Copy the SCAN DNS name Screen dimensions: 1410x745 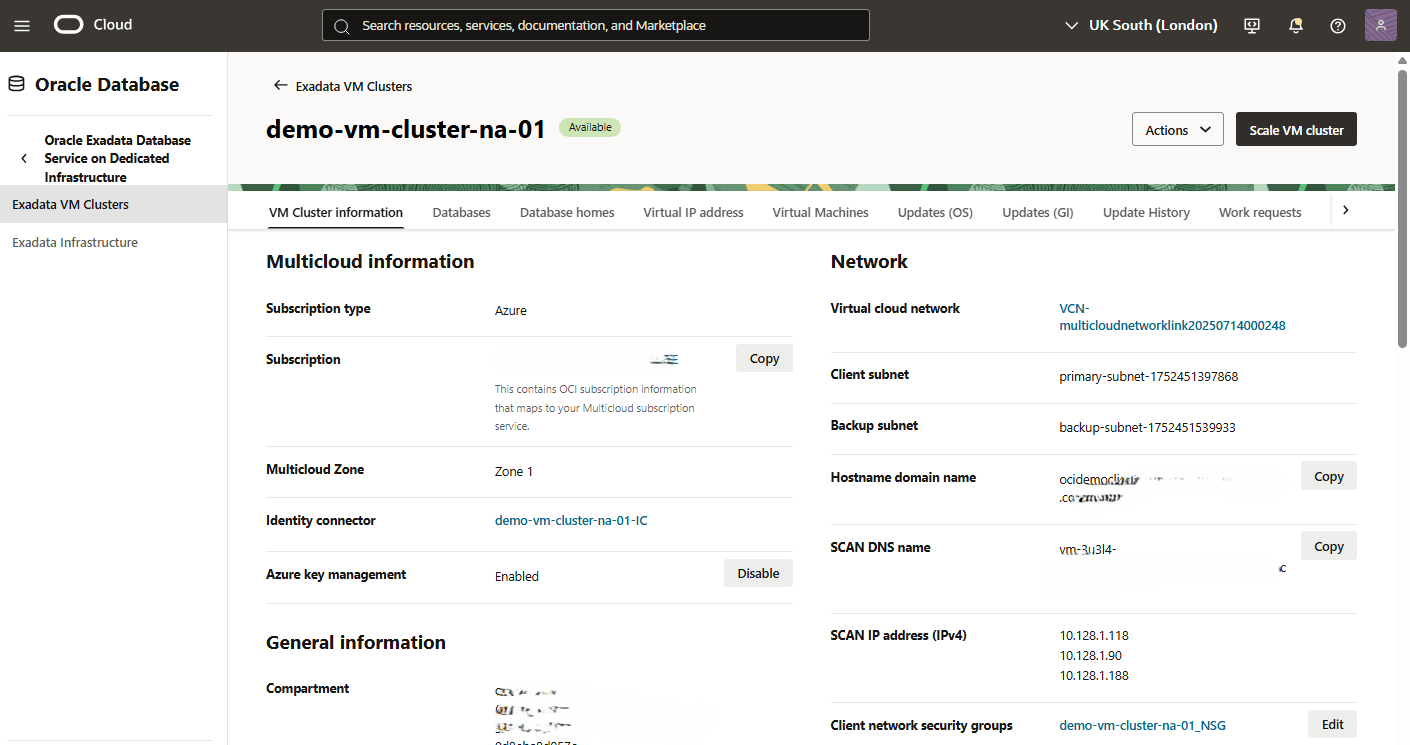pos(1328,545)
